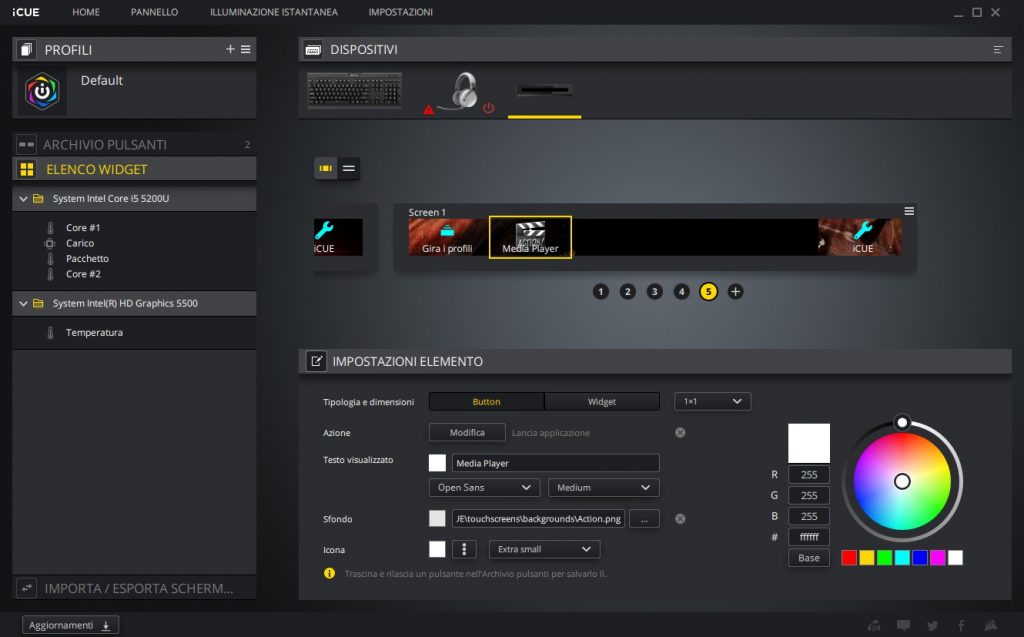Collapse System Intel Core i5 5200U group
This screenshot has height=637, width=1024.
pyautogui.click(x=24, y=199)
